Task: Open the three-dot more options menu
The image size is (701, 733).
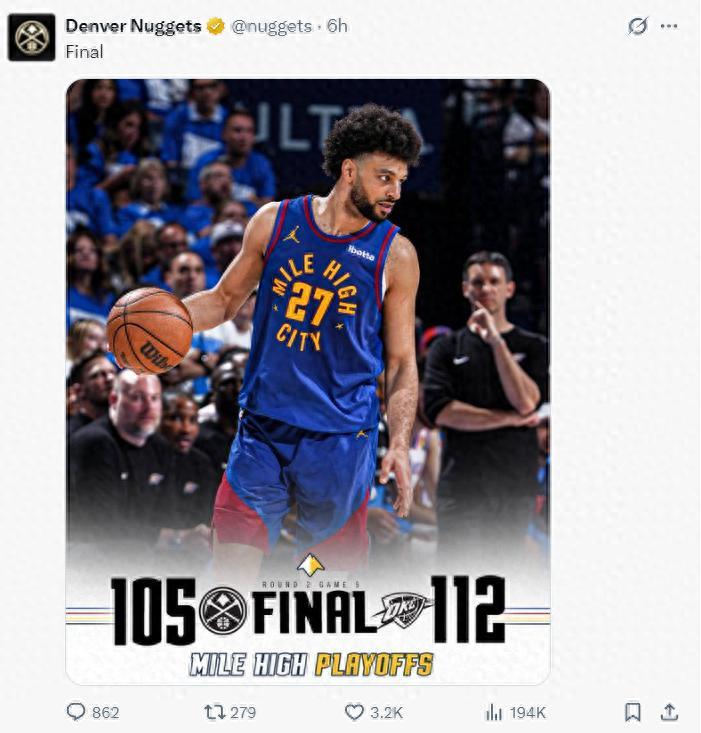Action: [x=669, y=26]
